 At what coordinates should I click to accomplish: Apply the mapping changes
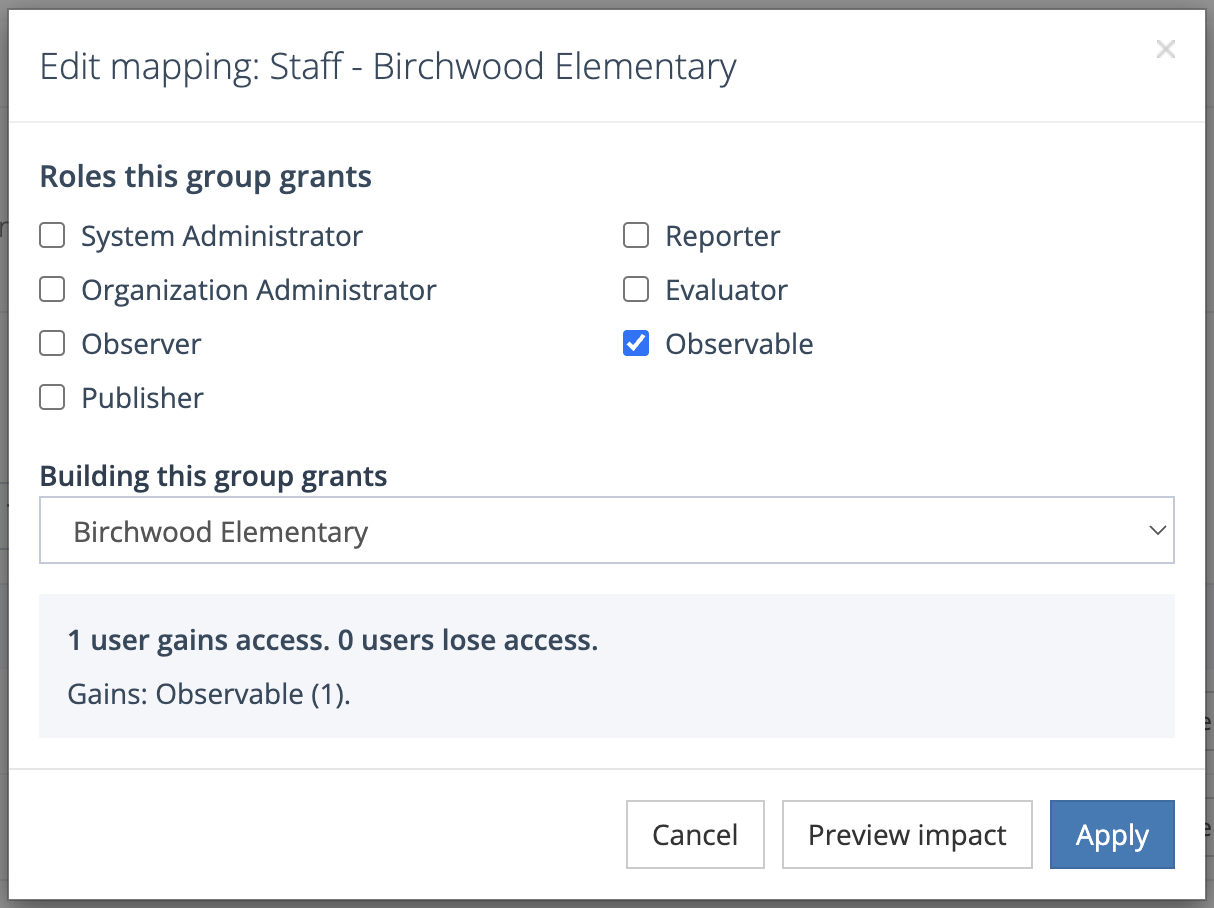[x=1112, y=835]
